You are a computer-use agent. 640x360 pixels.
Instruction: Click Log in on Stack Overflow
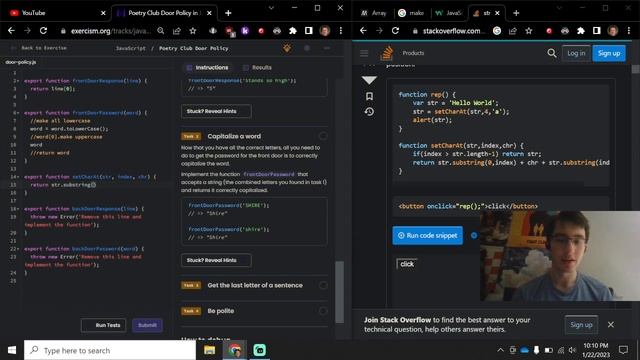point(576,53)
